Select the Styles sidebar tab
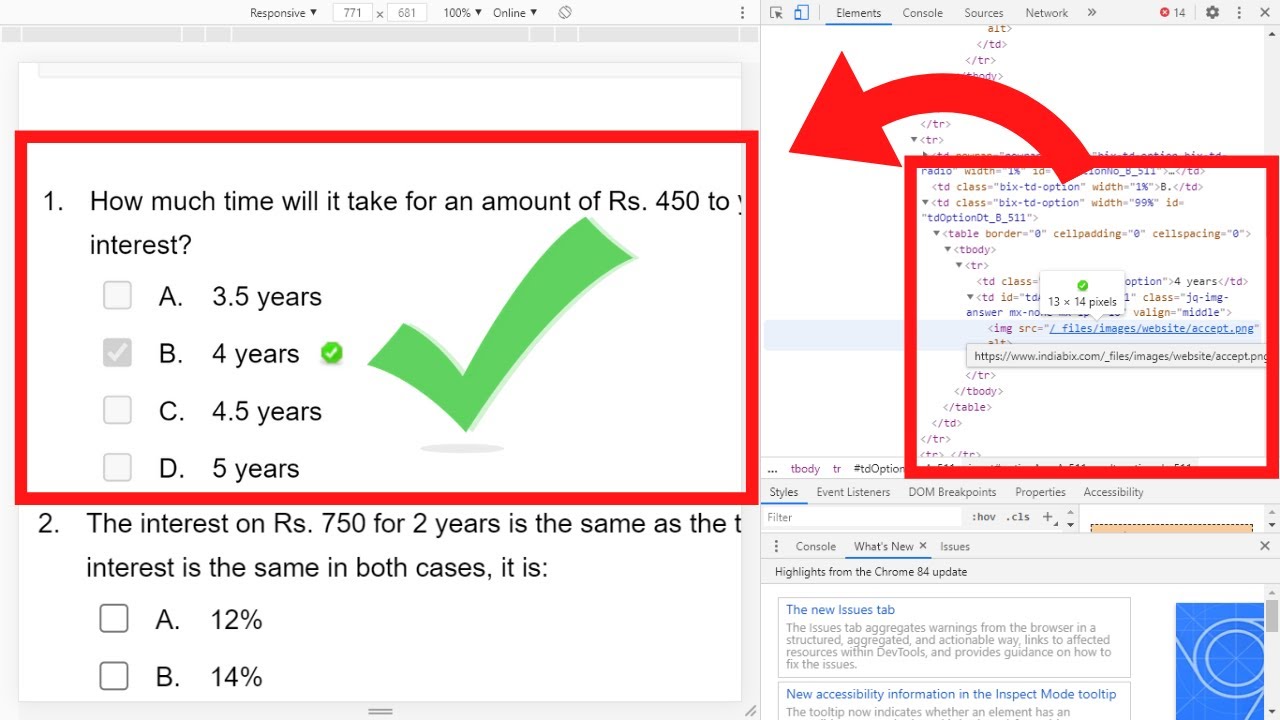Image resolution: width=1280 pixels, height=720 pixels. pos(784,492)
